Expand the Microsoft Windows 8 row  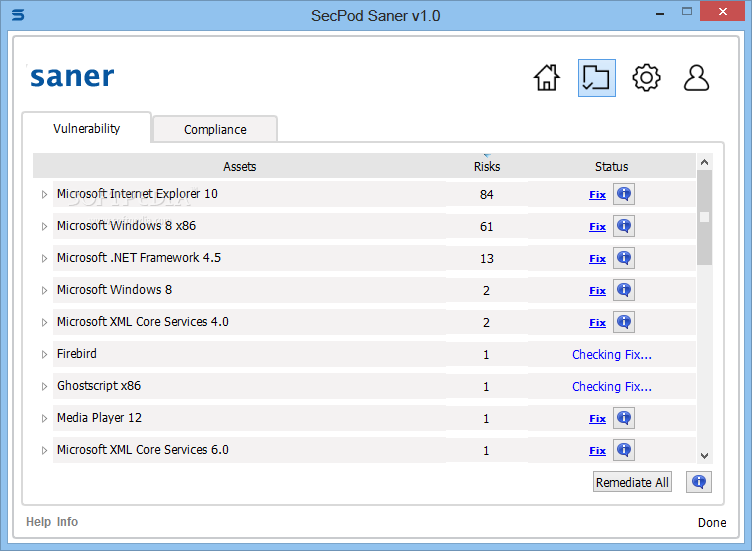(44, 291)
